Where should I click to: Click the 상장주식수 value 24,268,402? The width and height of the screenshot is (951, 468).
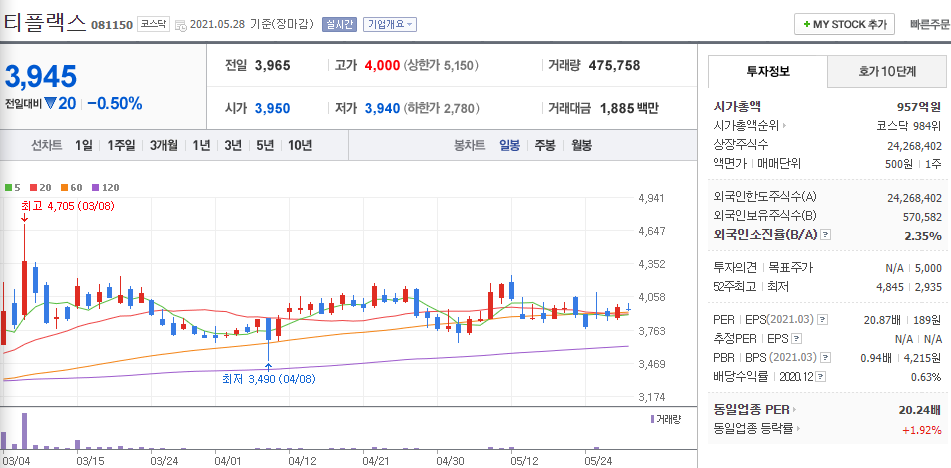point(915,145)
